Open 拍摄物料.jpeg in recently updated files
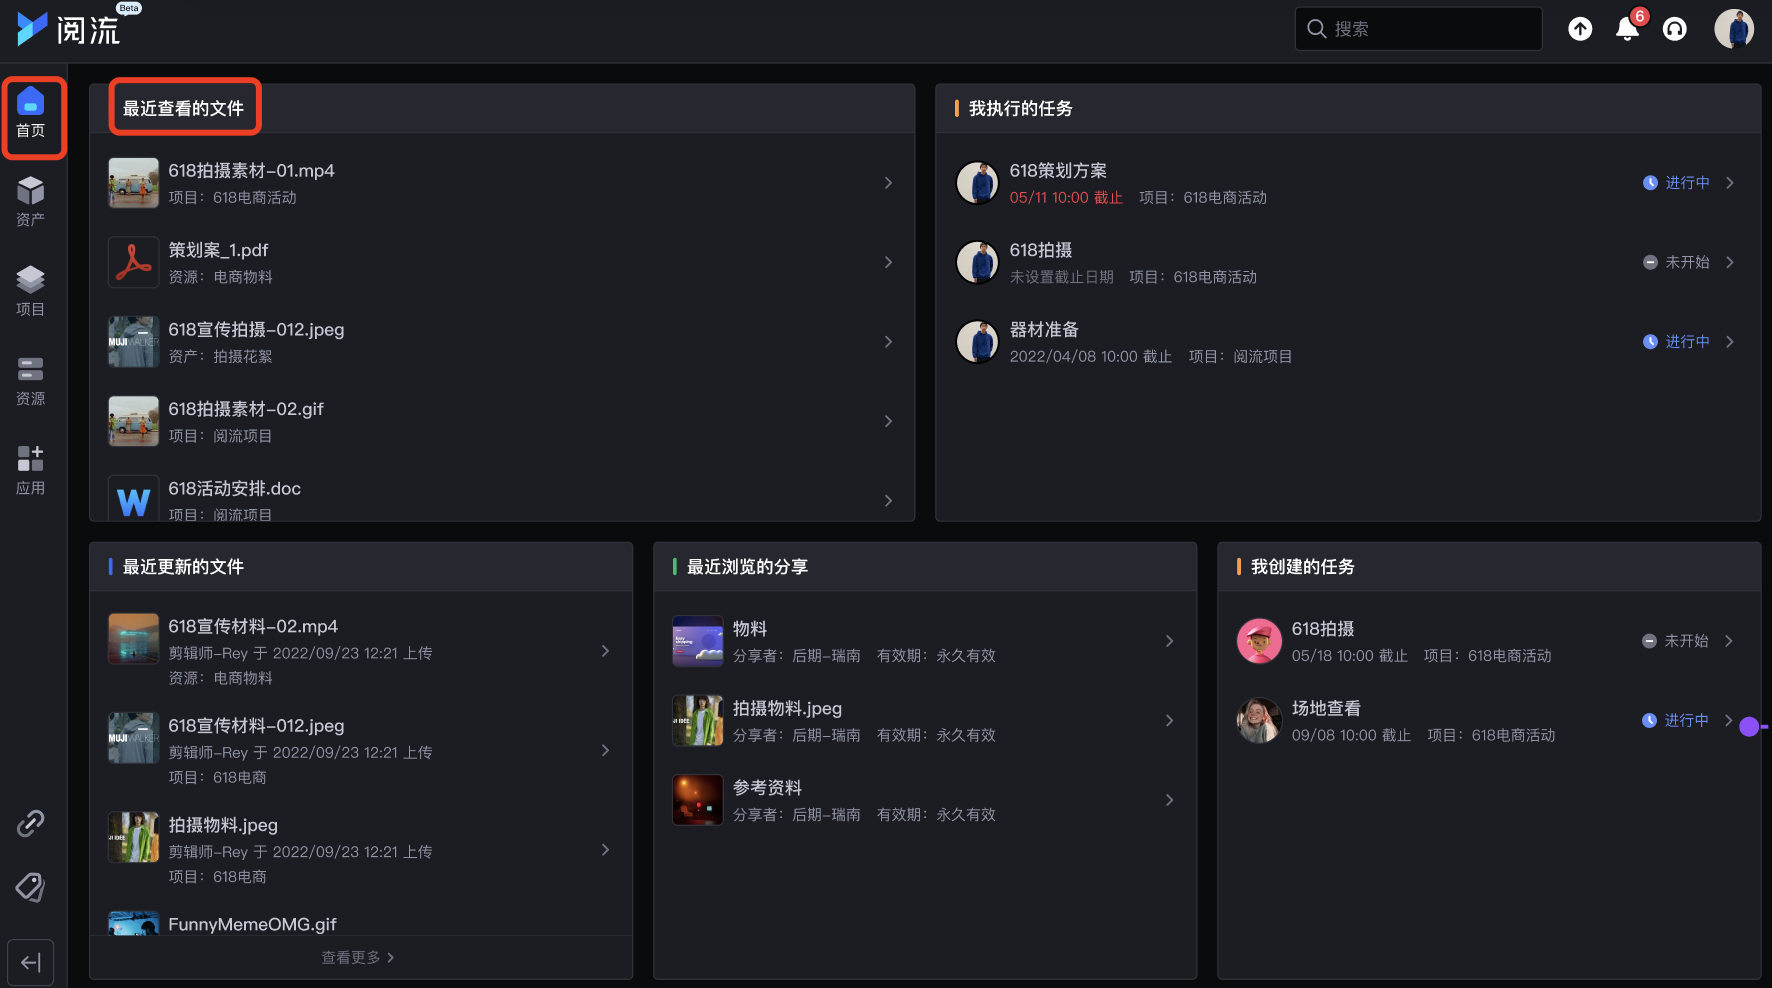 (x=223, y=825)
